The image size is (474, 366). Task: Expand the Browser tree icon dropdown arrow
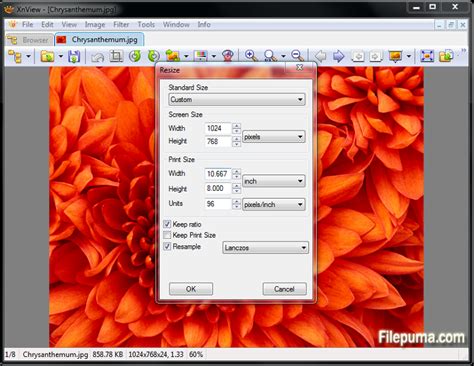click(x=28, y=56)
